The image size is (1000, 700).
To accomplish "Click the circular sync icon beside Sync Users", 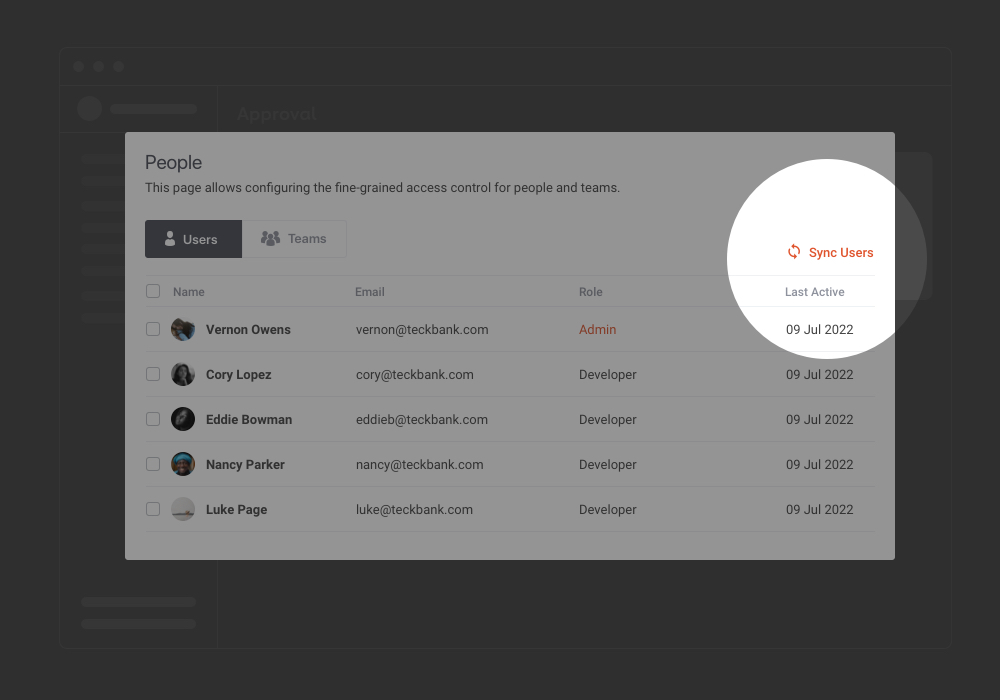I will click(794, 252).
